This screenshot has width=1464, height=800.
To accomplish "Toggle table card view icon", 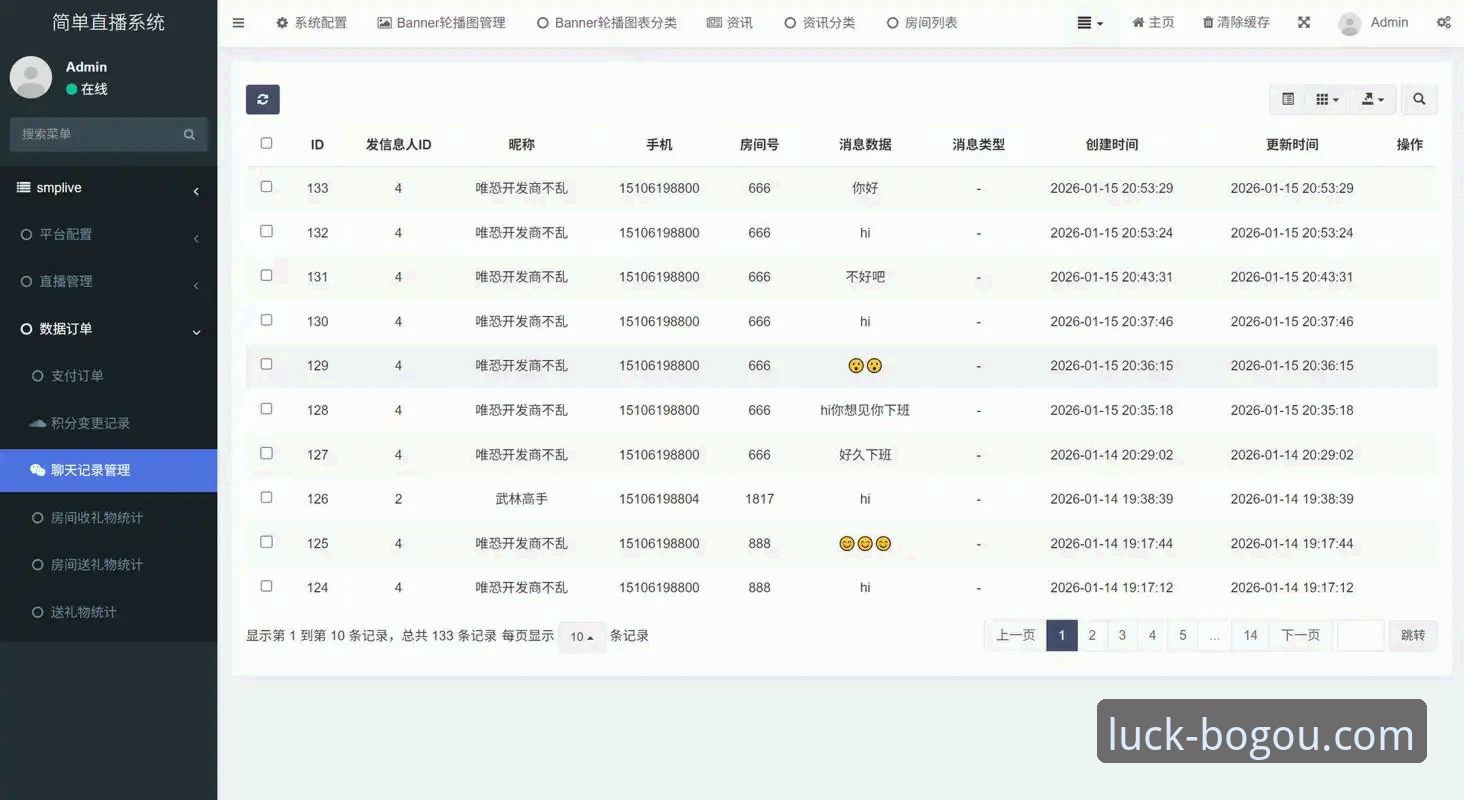I will (1288, 99).
